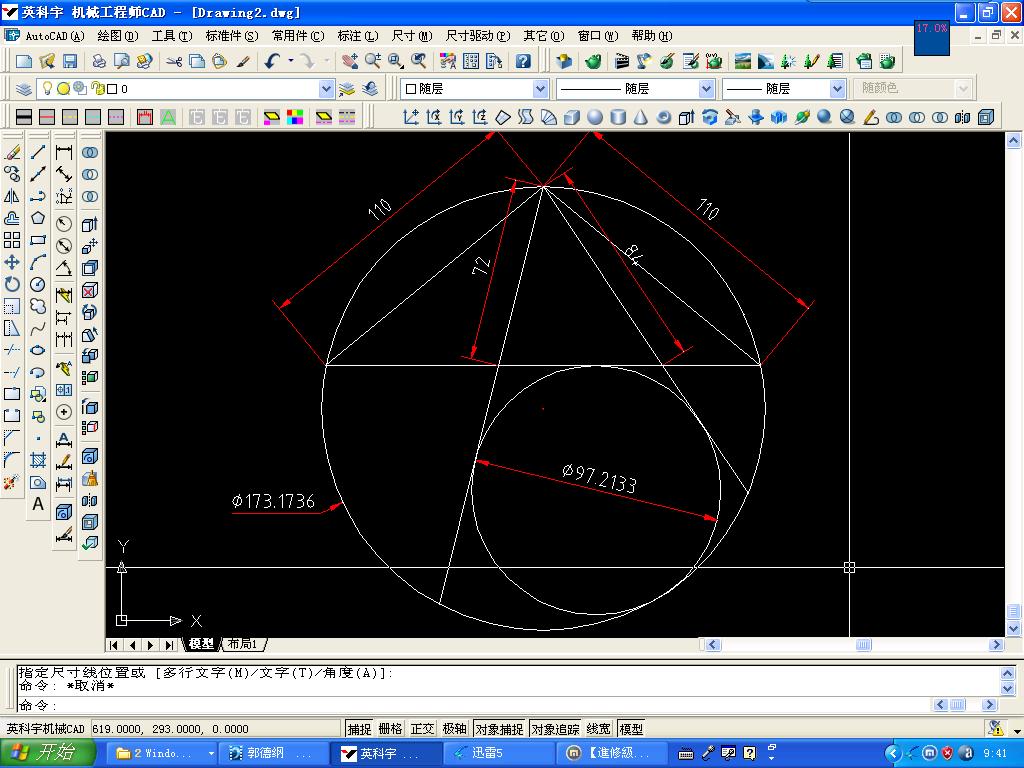Click the drawing area vertical scrollbar

point(1014,384)
